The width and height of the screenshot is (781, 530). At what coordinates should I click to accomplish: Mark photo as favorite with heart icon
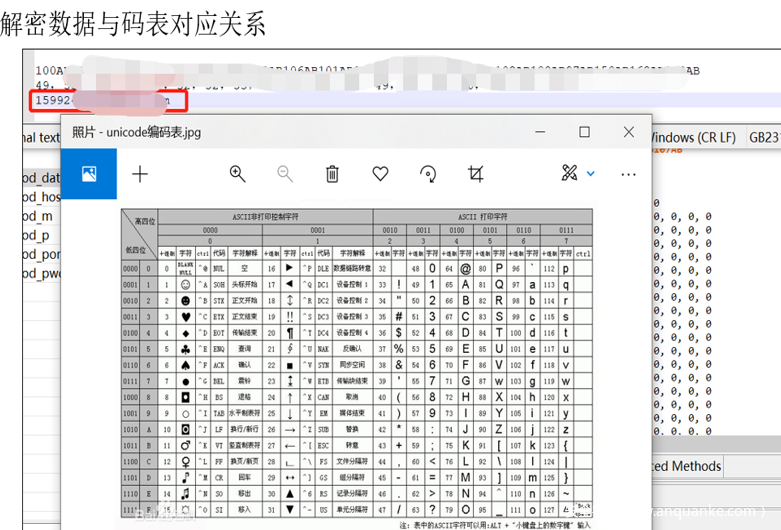(x=380, y=174)
